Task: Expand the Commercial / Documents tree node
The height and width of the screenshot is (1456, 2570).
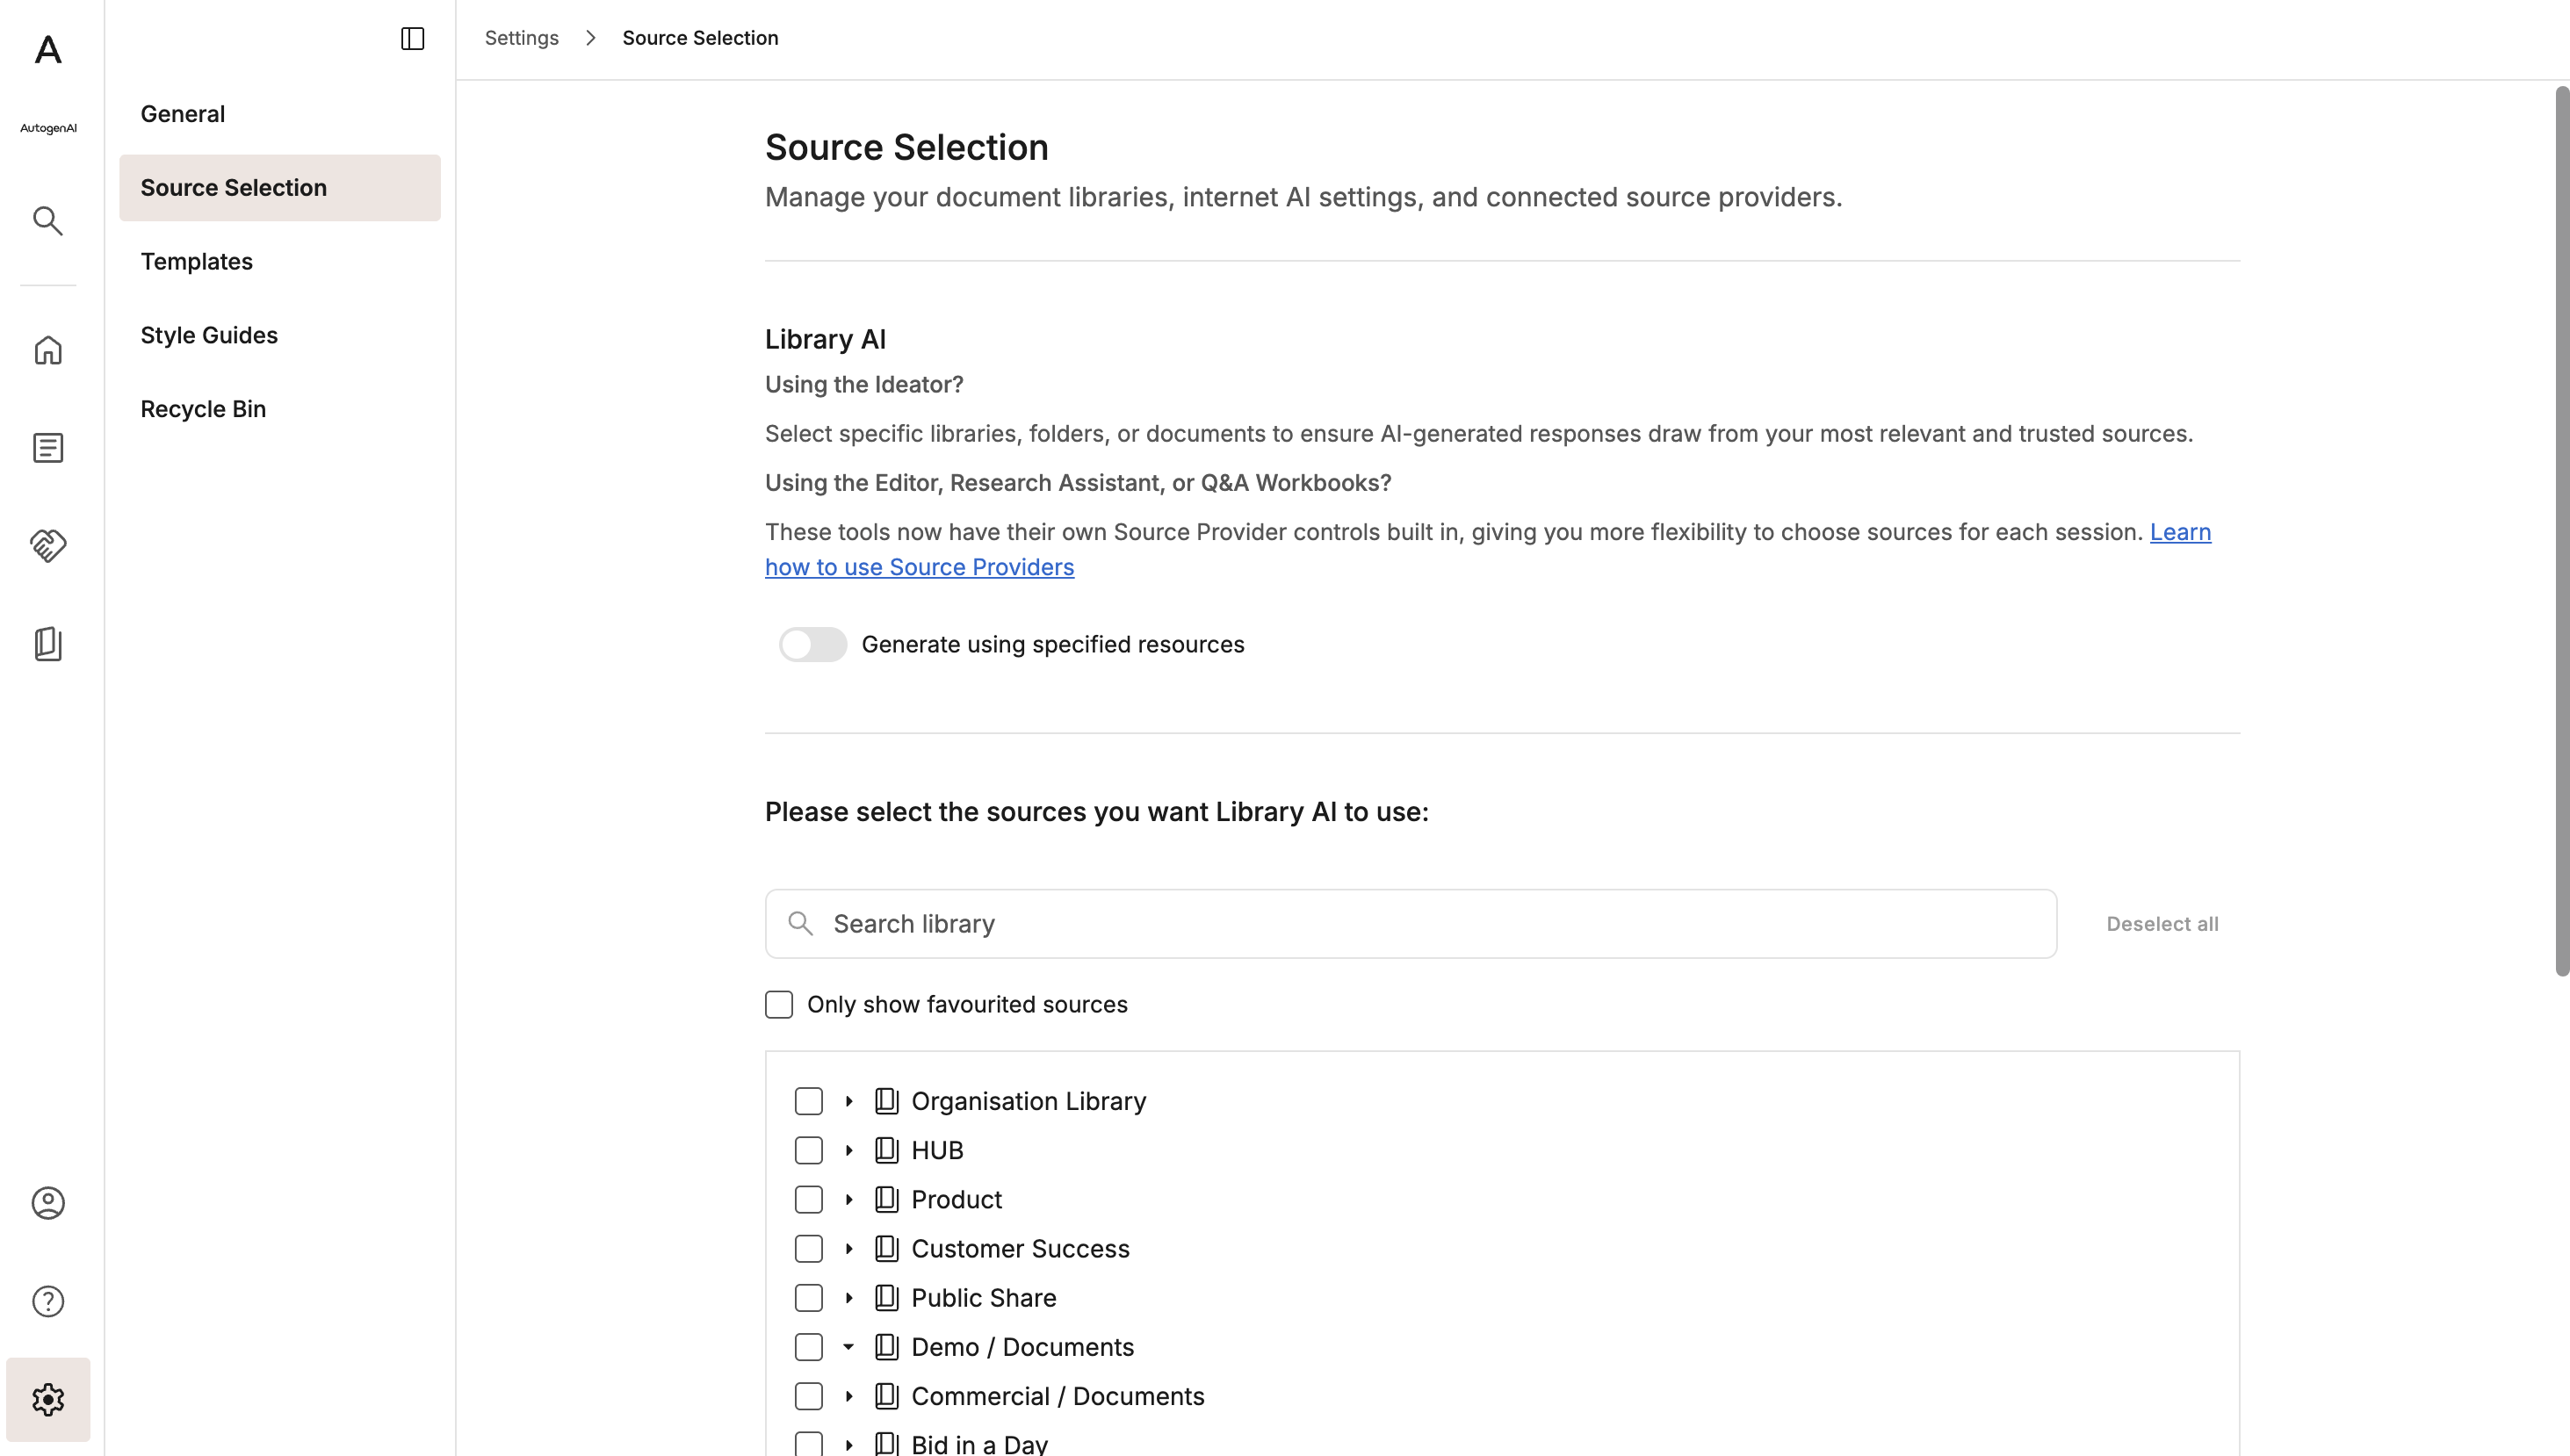Action: click(x=849, y=1396)
